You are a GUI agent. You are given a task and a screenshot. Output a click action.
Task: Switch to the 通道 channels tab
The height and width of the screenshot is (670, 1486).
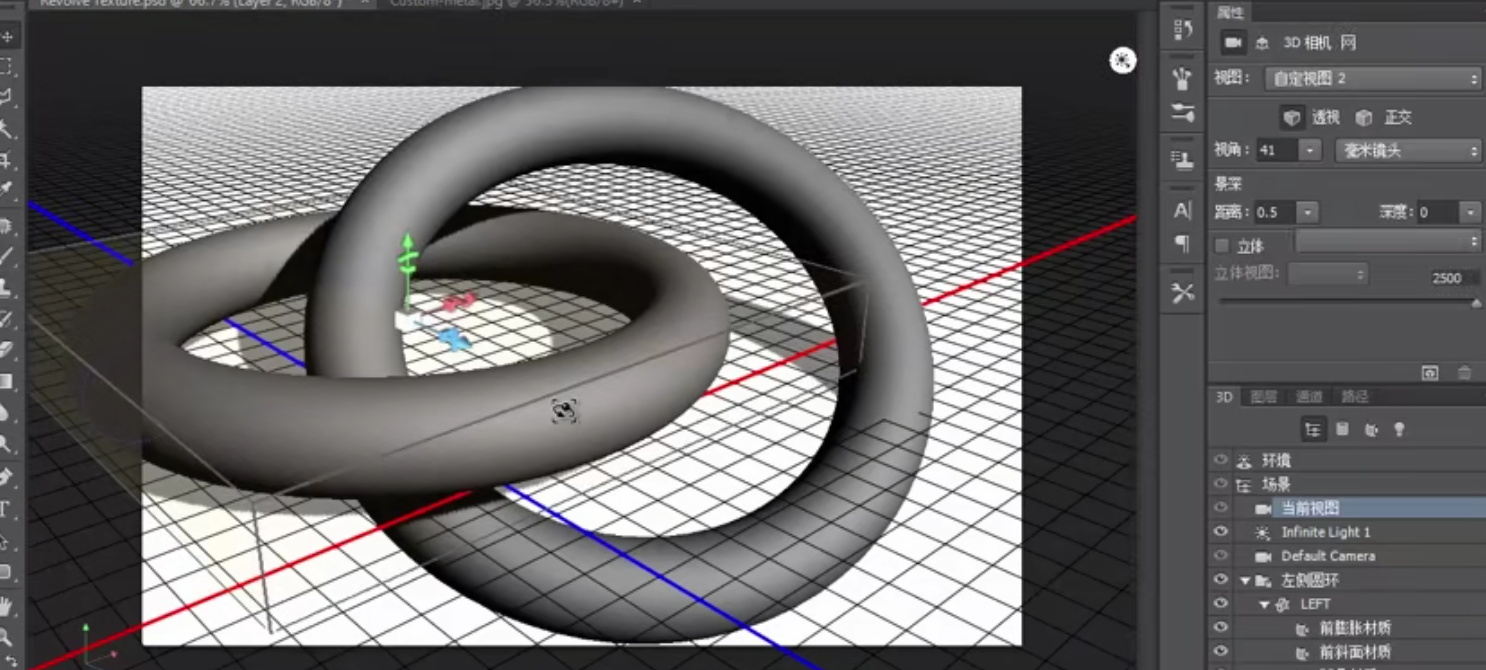tap(1308, 397)
